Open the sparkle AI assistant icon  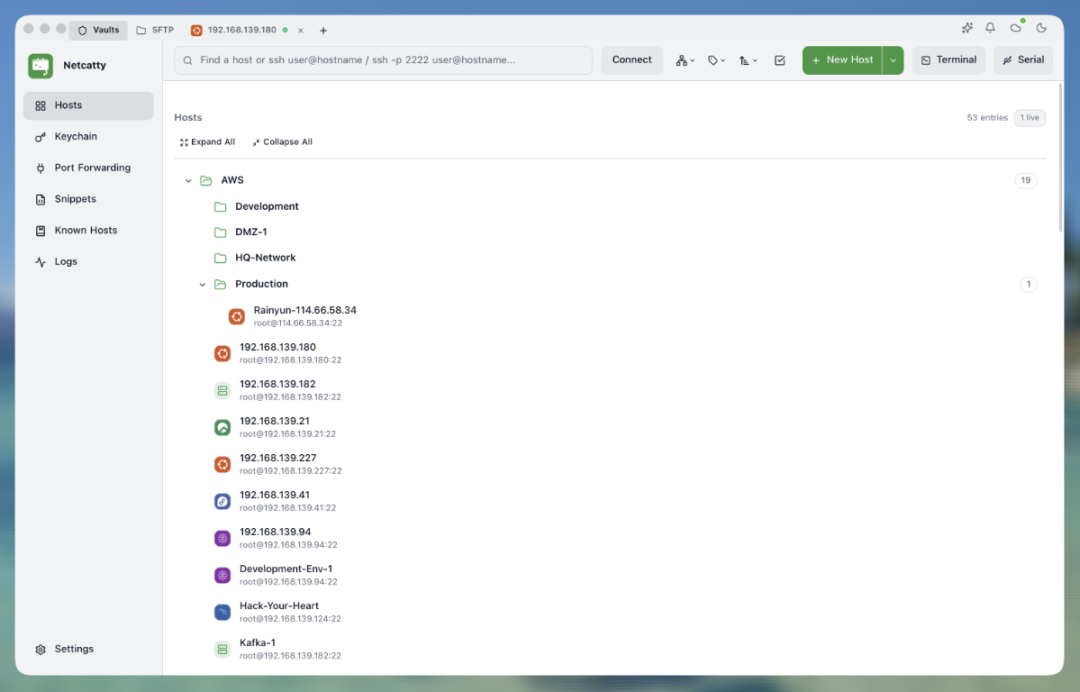point(967,28)
